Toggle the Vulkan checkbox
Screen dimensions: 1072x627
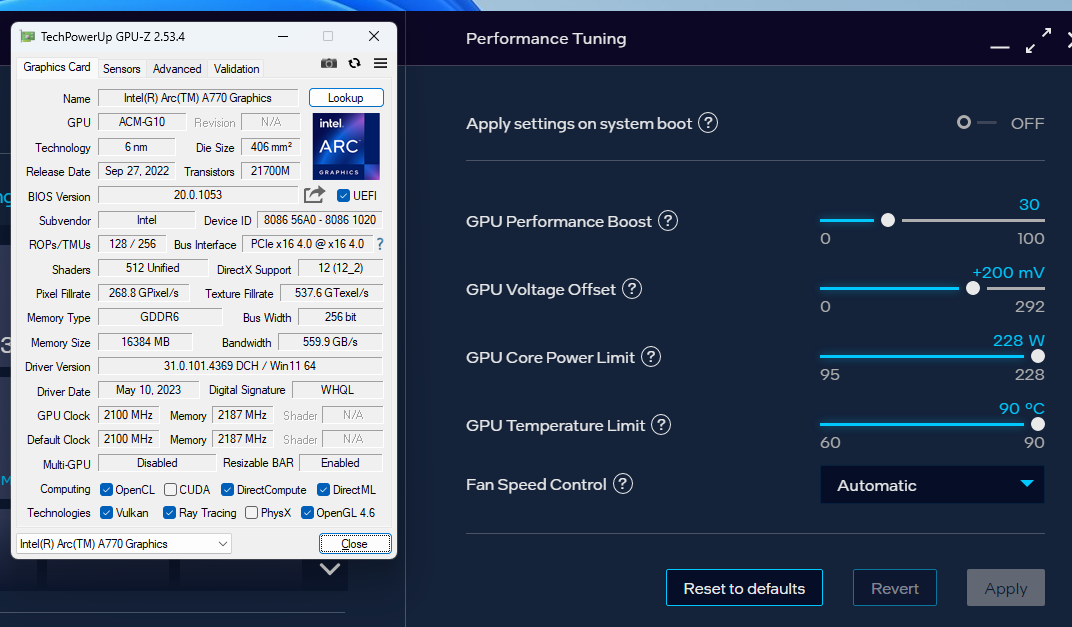(x=106, y=513)
